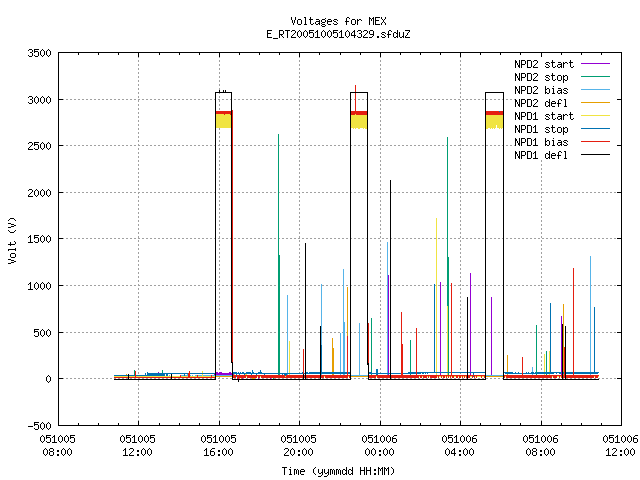
Task: Click y-axis tick label 3000
Action: [x=39, y=100]
